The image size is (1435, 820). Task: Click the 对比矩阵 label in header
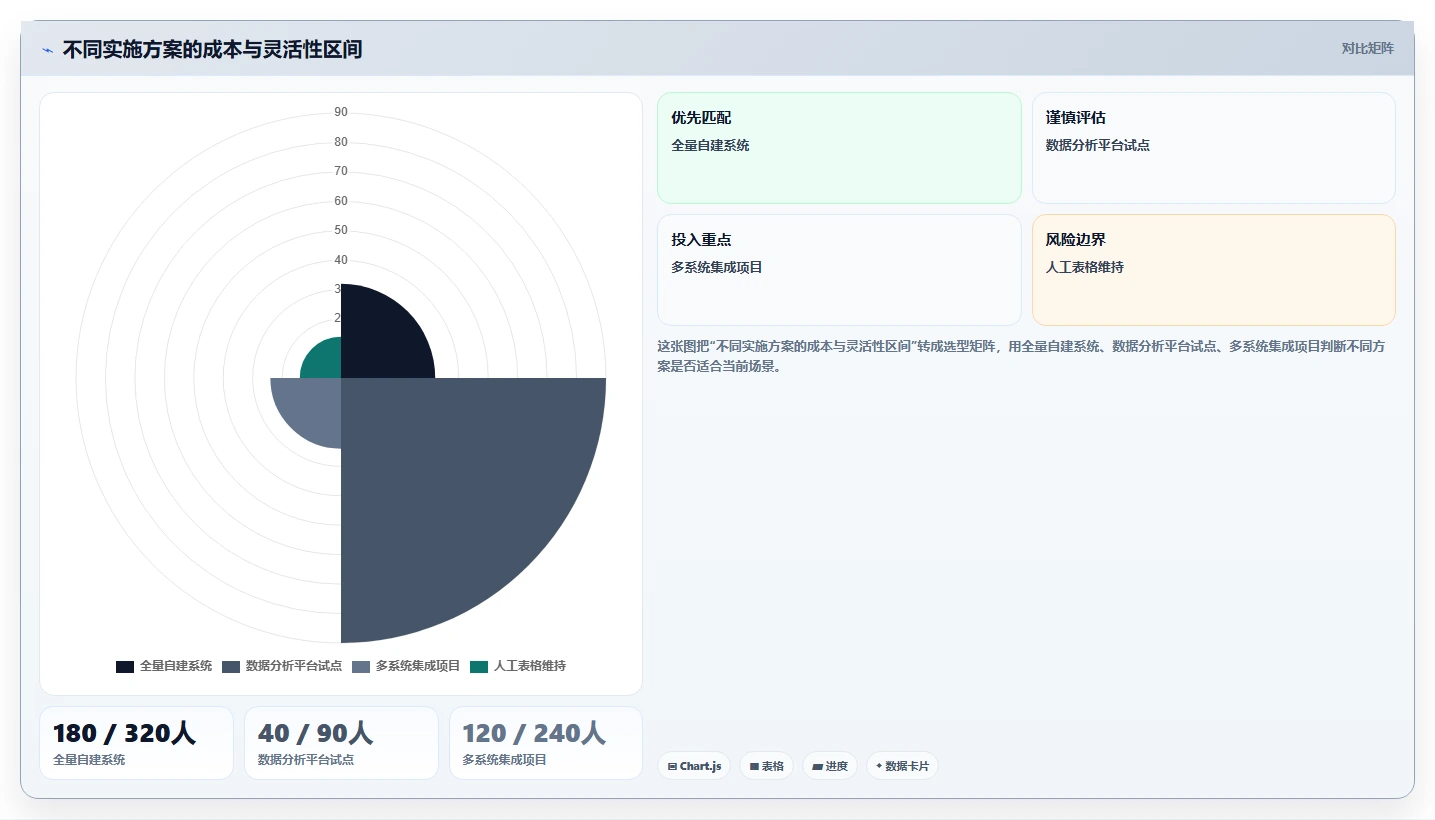pos(1367,48)
